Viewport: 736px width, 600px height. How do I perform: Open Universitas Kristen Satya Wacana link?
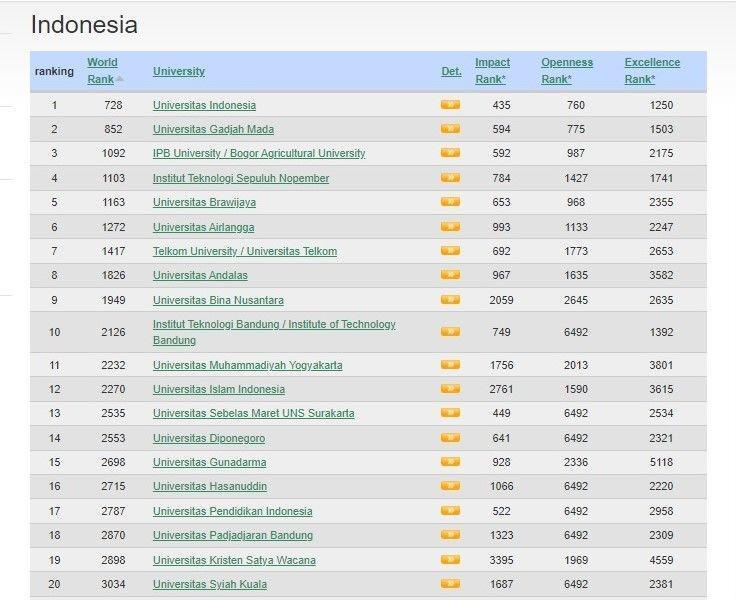234,560
